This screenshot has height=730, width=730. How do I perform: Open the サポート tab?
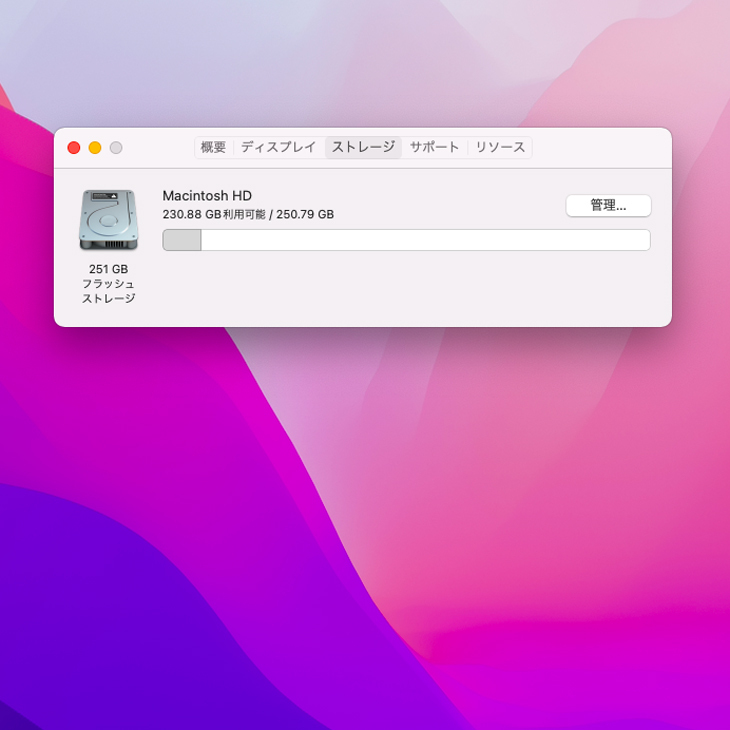pyautogui.click(x=434, y=148)
